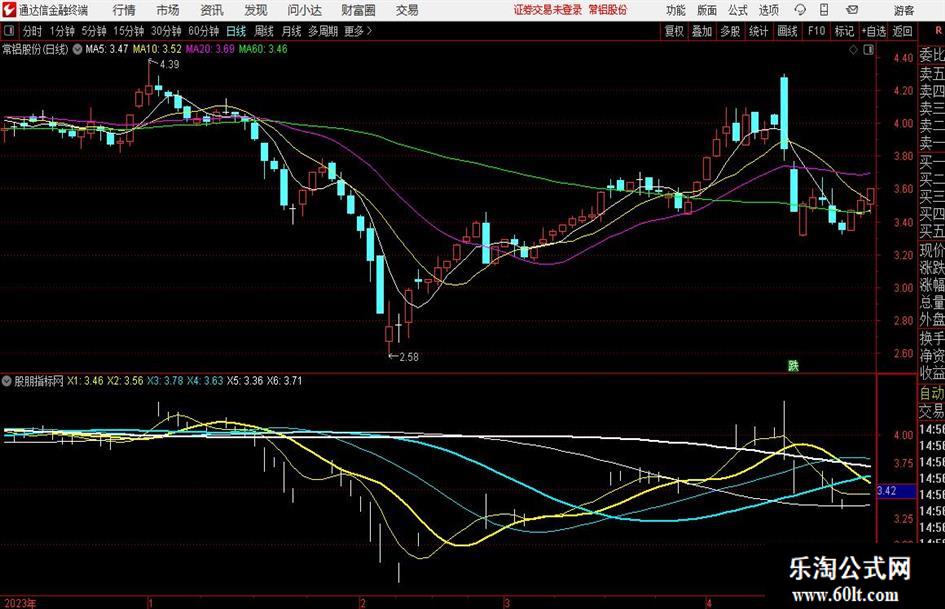Viewport: 945px width, 609px height.
Task: Open the 多周期 multi-period view
Action: pos(323,31)
